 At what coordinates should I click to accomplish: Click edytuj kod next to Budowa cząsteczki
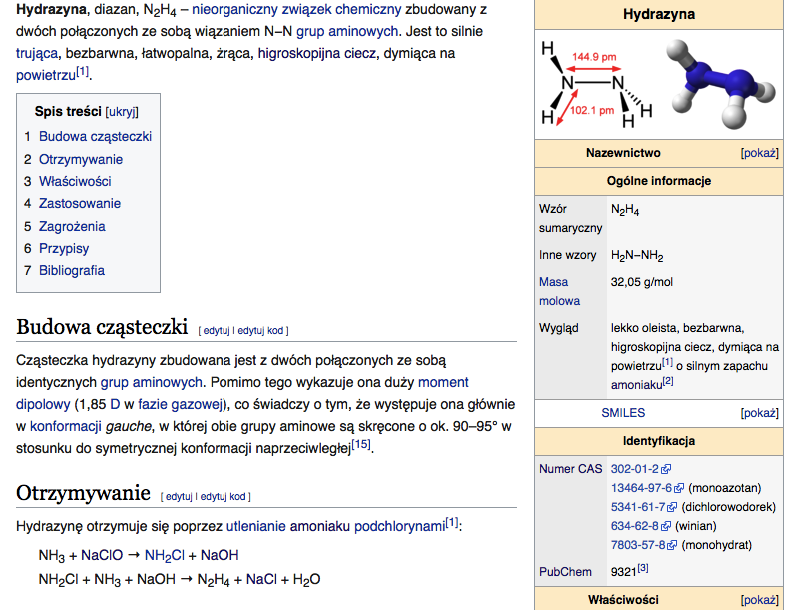click(x=260, y=331)
